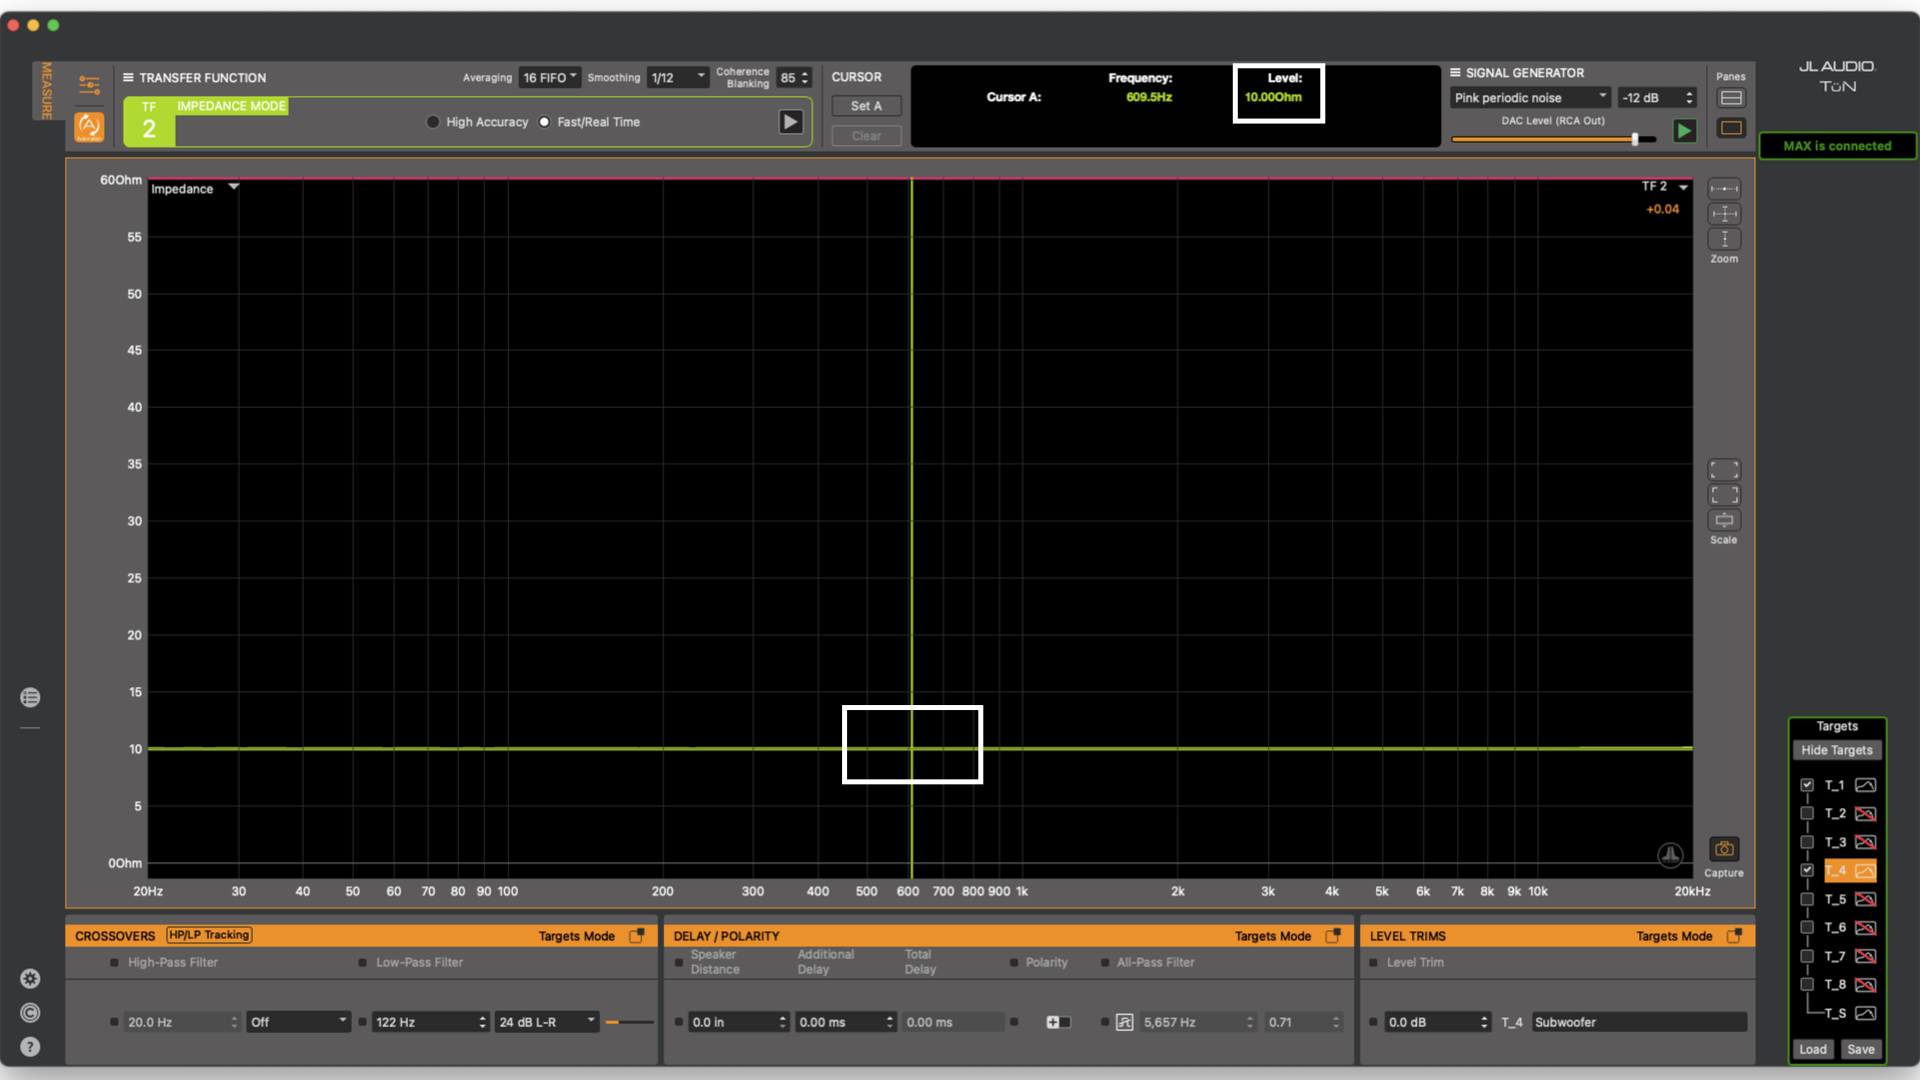The width and height of the screenshot is (1920, 1080).
Task: Select High Accuracy radio button
Action: [433, 122]
